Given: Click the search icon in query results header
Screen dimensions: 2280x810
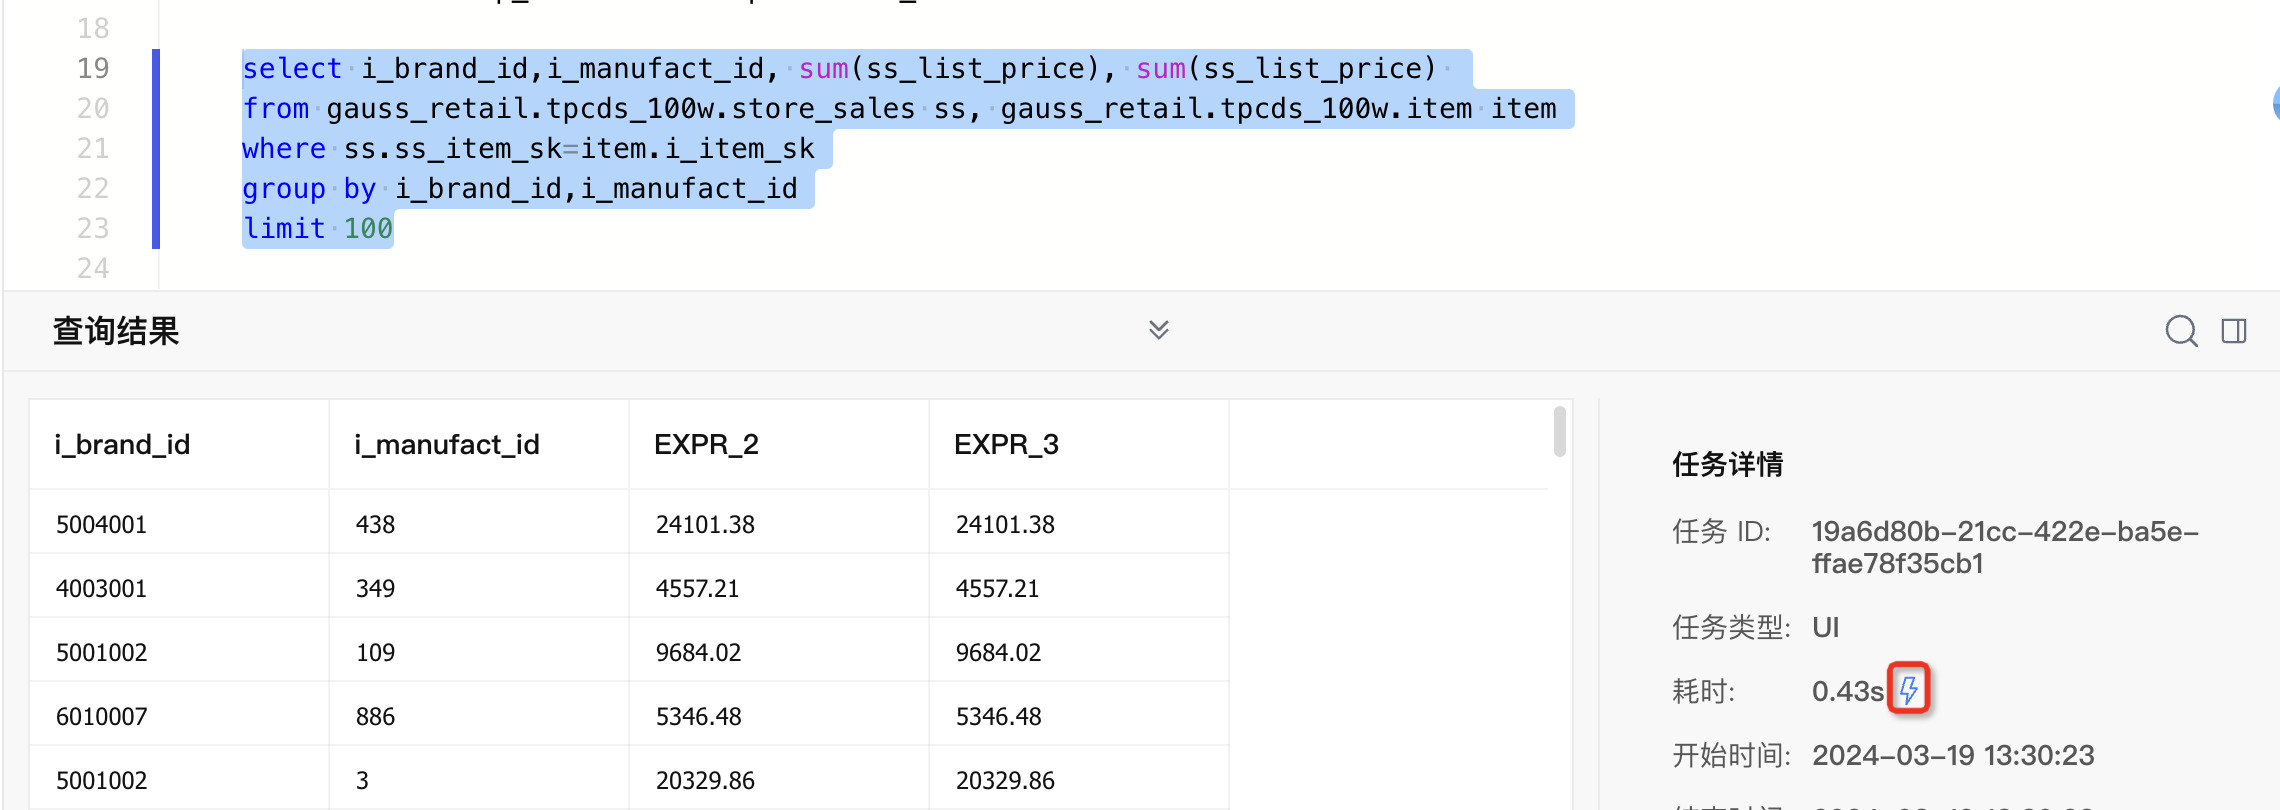Looking at the screenshot, I should pos(2181,331).
